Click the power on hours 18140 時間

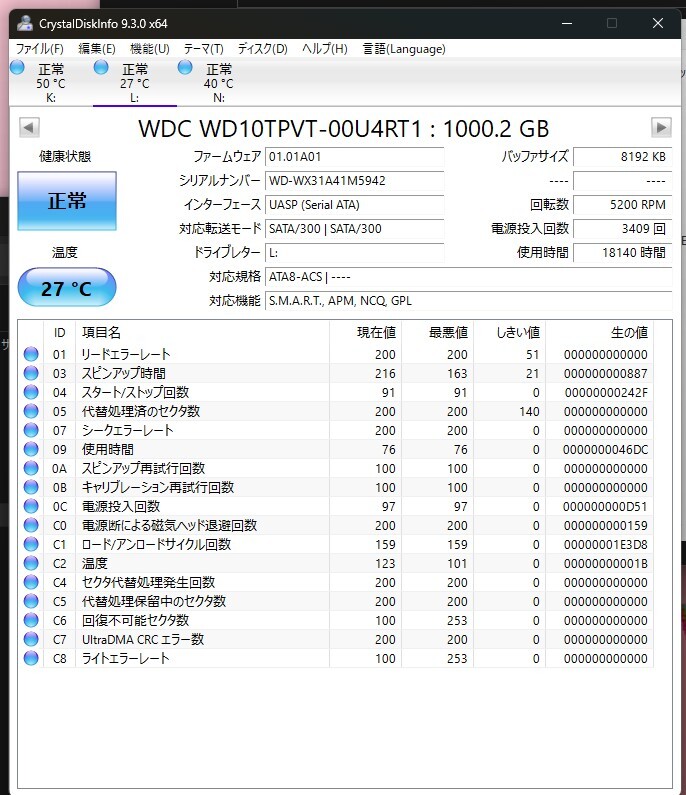pyautogui.click(x=623, y=252)
